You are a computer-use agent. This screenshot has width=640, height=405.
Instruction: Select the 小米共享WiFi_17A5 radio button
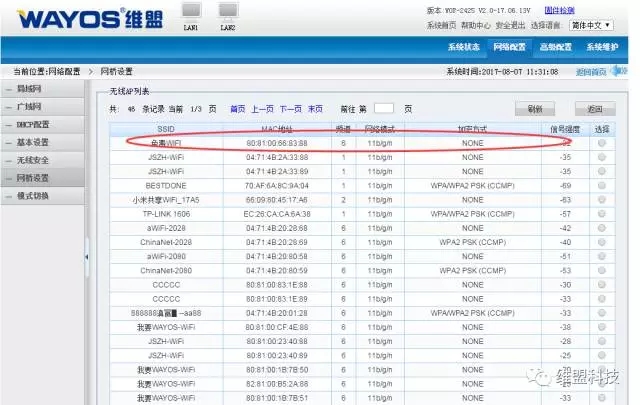click(602, 200)
